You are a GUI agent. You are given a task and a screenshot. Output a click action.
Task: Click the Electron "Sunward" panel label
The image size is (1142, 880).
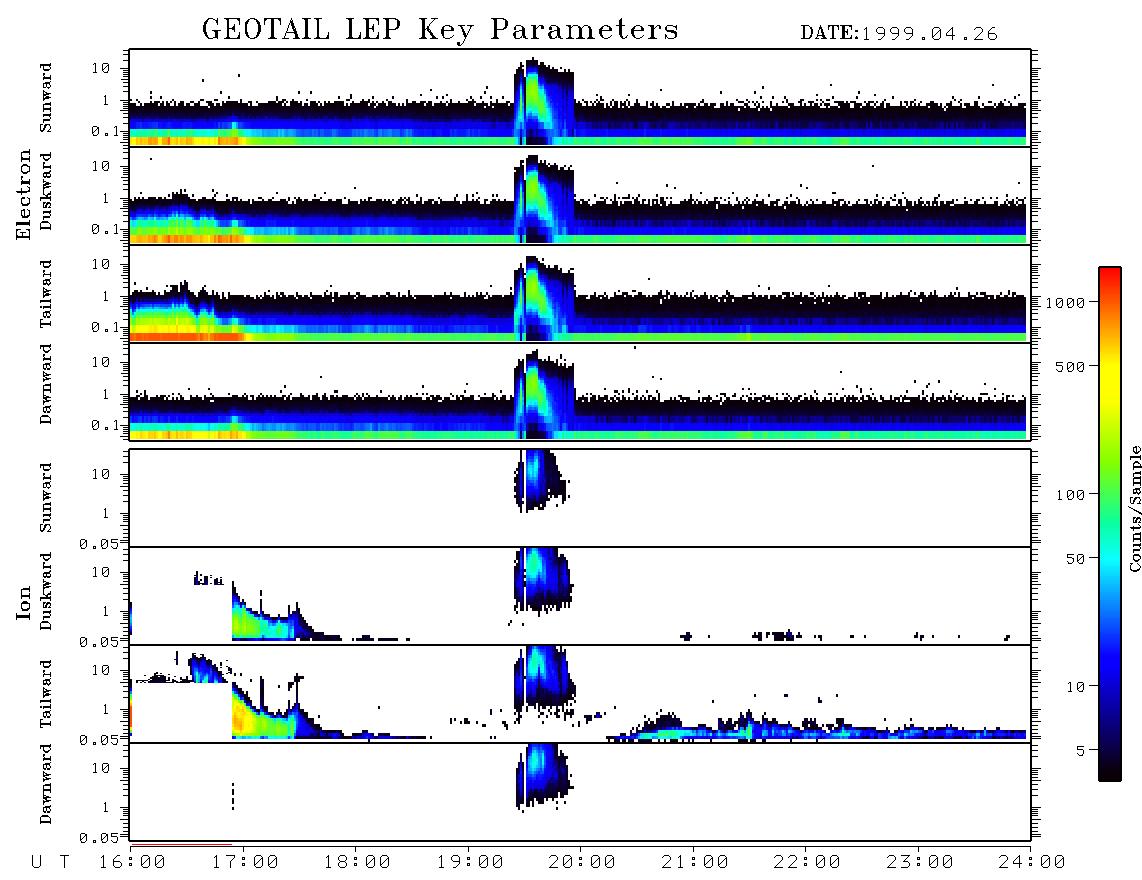[46, 98]
